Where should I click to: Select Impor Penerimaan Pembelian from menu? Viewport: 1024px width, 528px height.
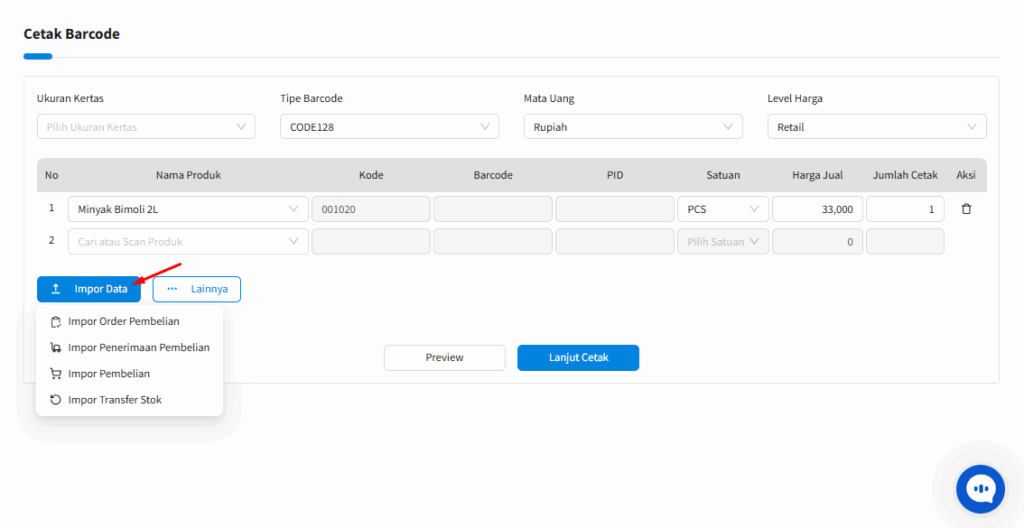(x=138, y=348)
